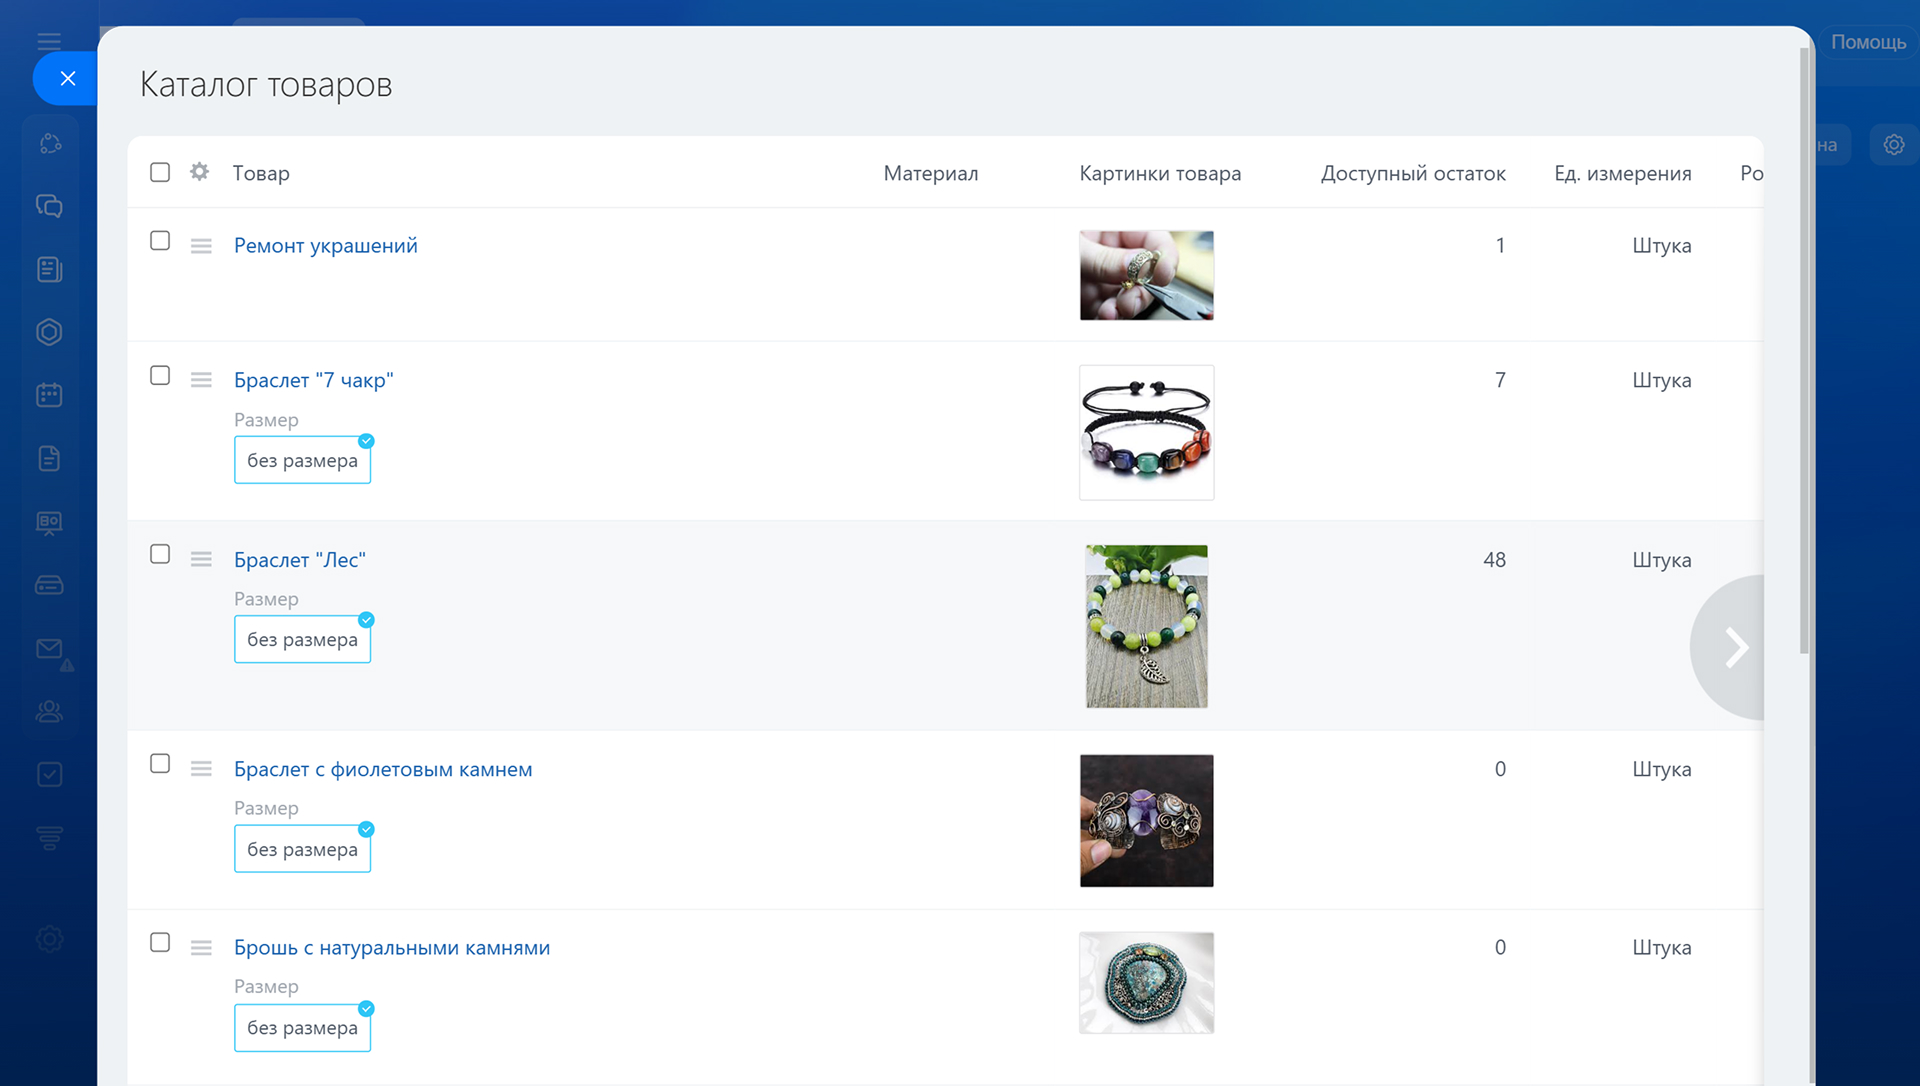Check the Браслет "7 чакр" row checkbox
The image size is (1920, 1086).
point(160,376)
